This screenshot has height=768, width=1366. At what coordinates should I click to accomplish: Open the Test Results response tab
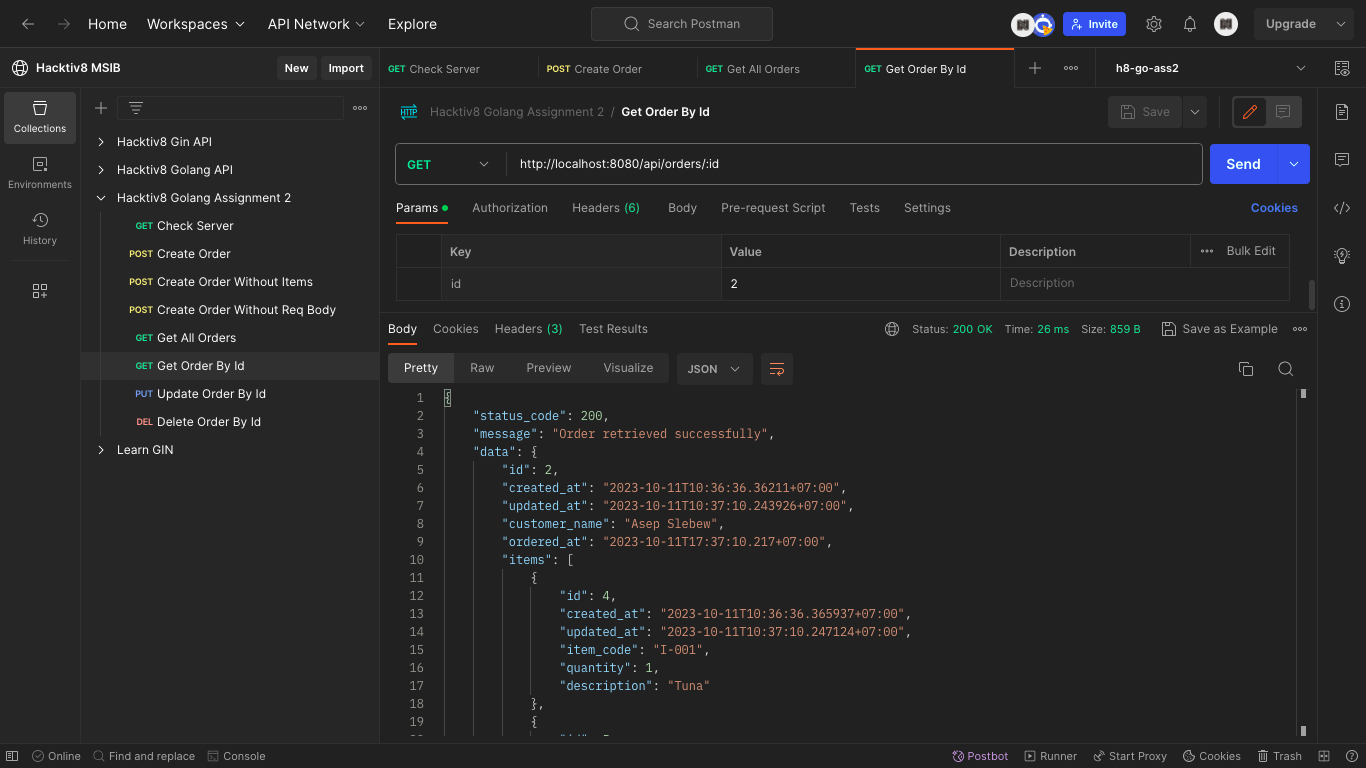(x=613, y=329)
